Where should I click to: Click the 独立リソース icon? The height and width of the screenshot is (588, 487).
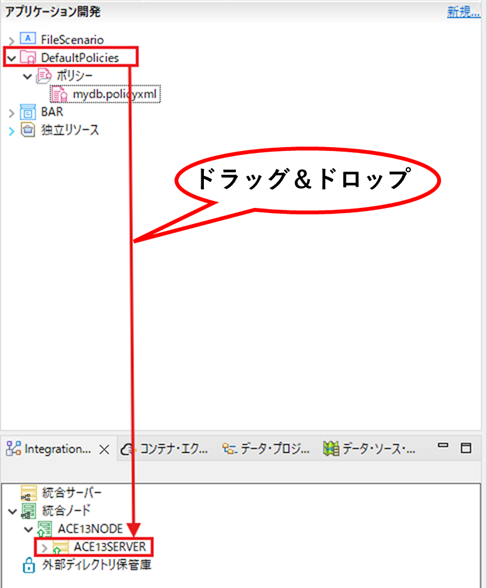pyautogui.click(x=28, y=130)
